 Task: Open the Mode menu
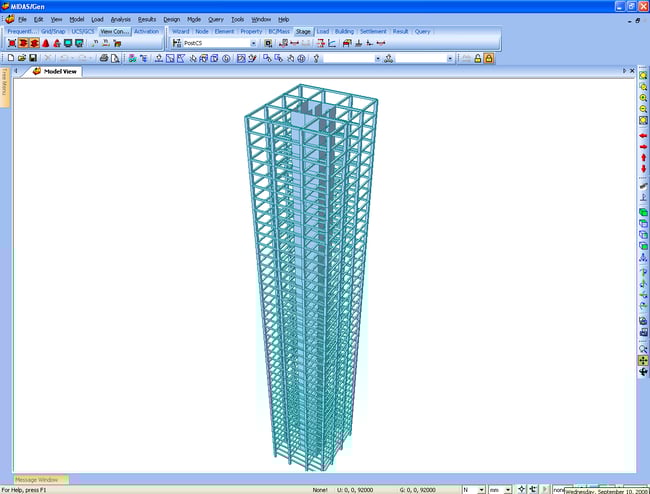pyautogui.click(x=194, y=19)
